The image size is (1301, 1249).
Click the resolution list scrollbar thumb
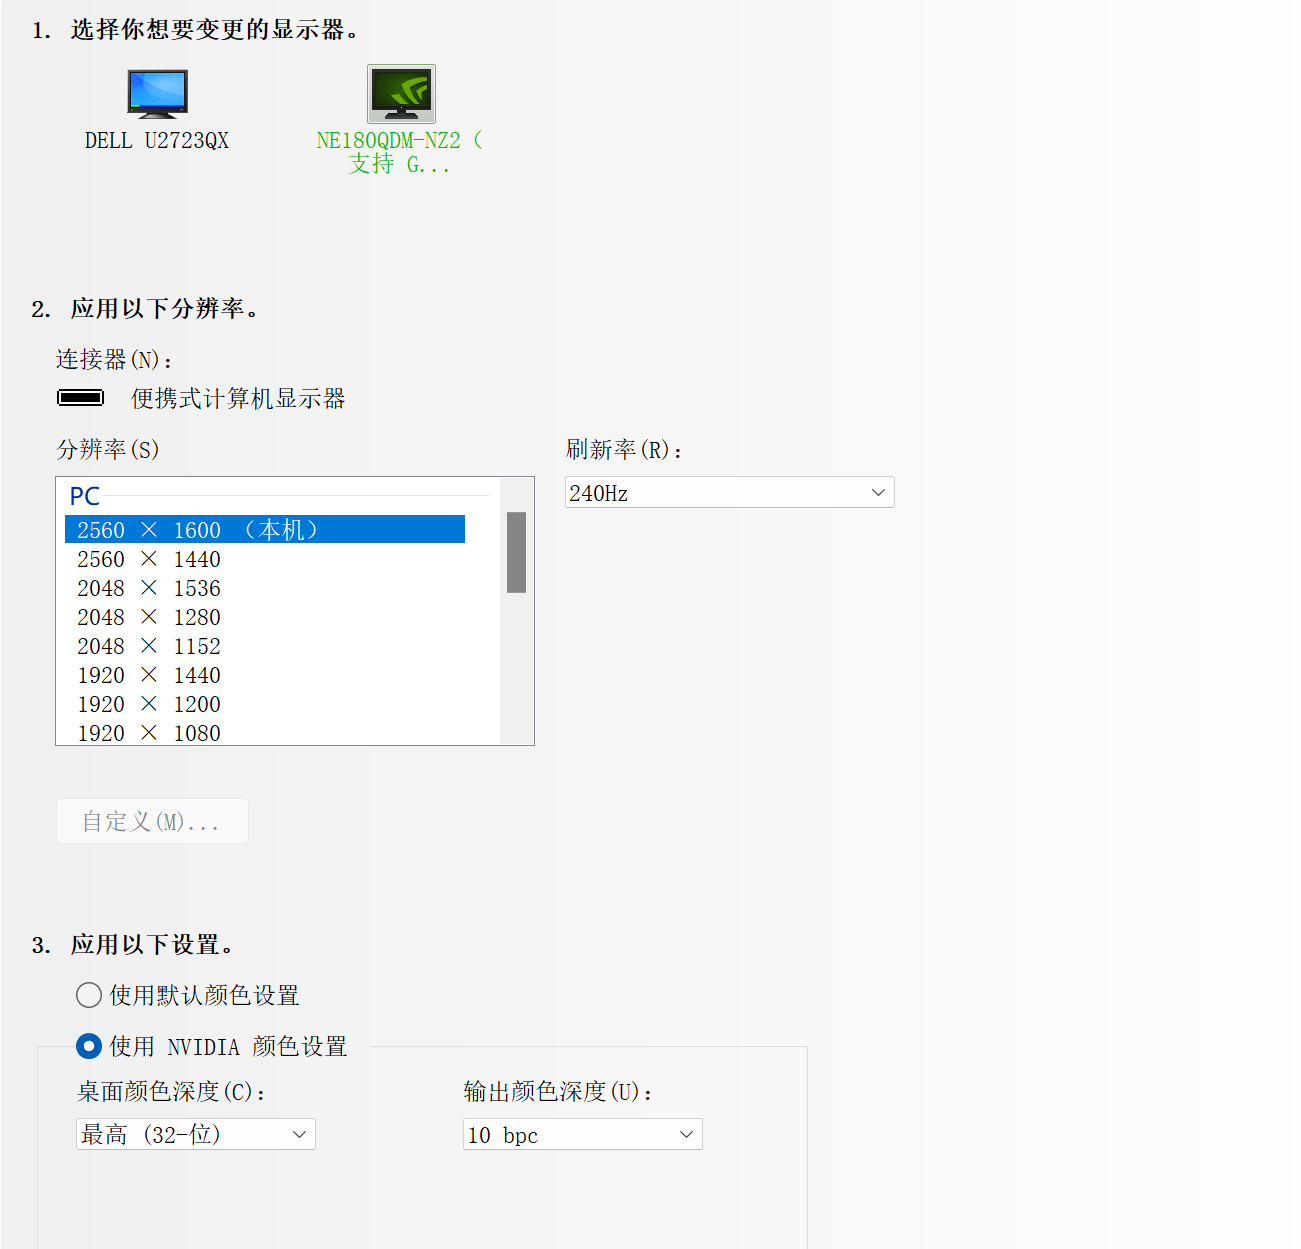[516, 551]
